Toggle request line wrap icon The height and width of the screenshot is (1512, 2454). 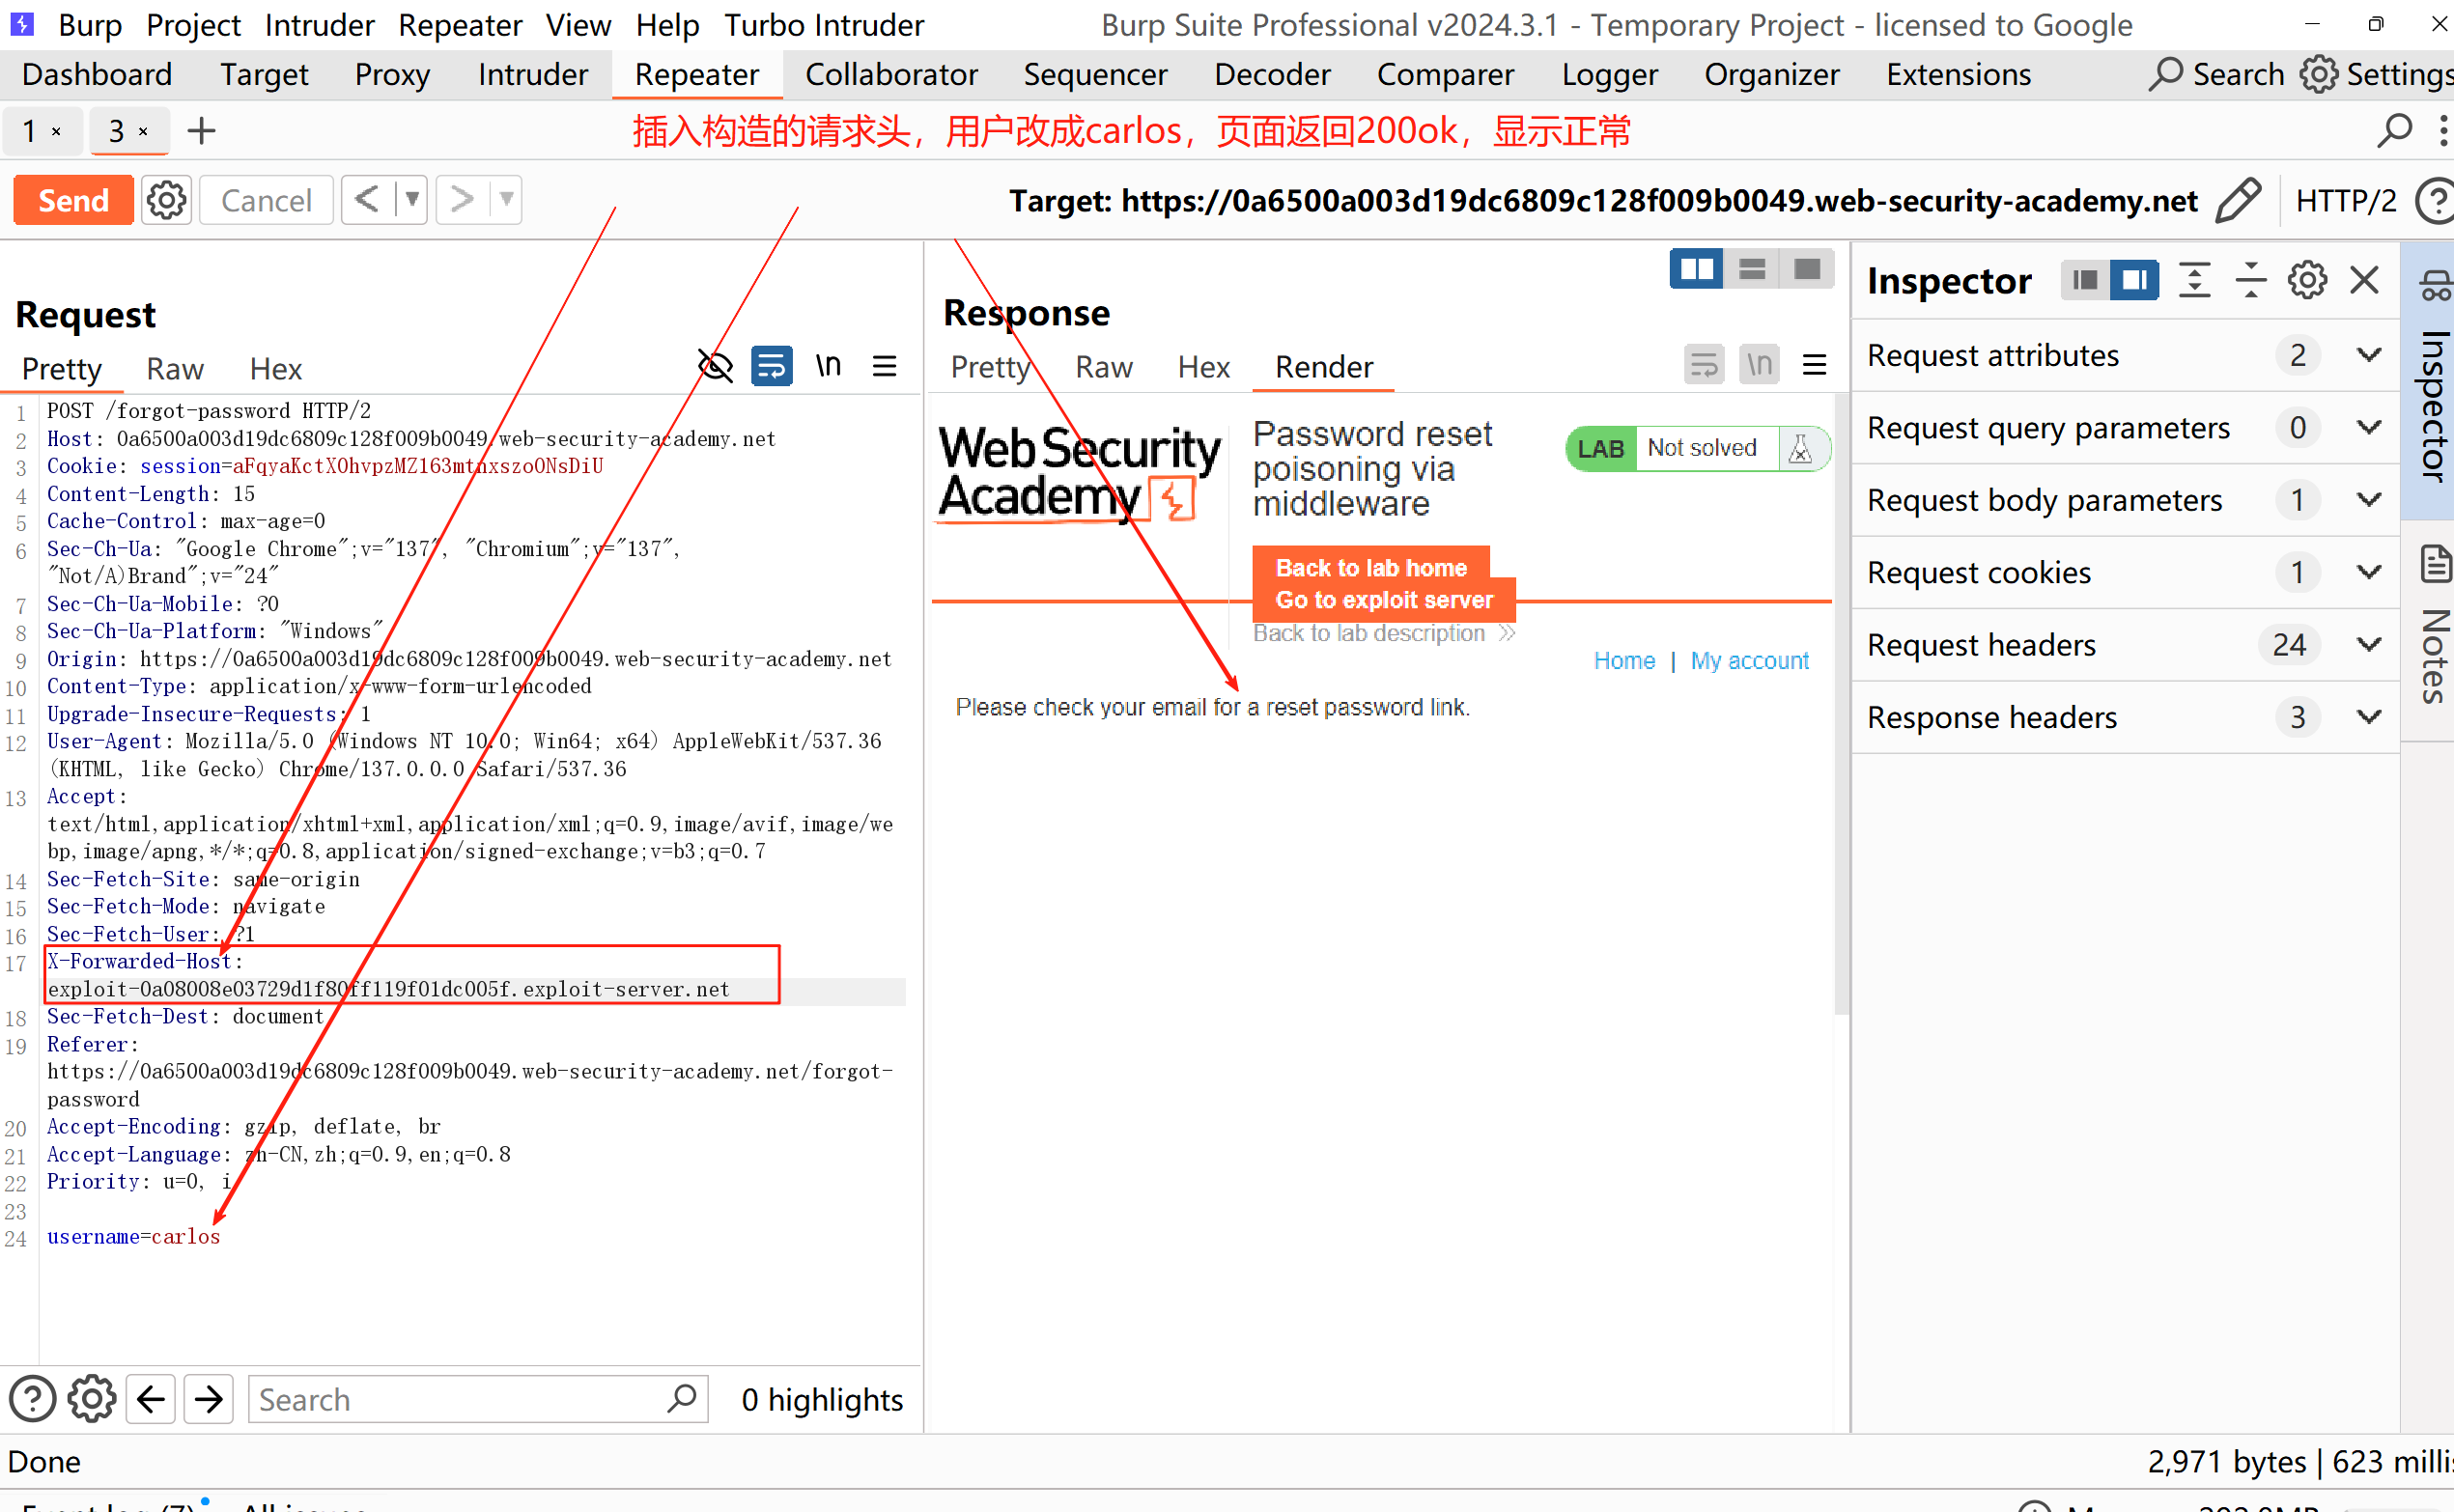pyautogui.click(x=771, y=366)
